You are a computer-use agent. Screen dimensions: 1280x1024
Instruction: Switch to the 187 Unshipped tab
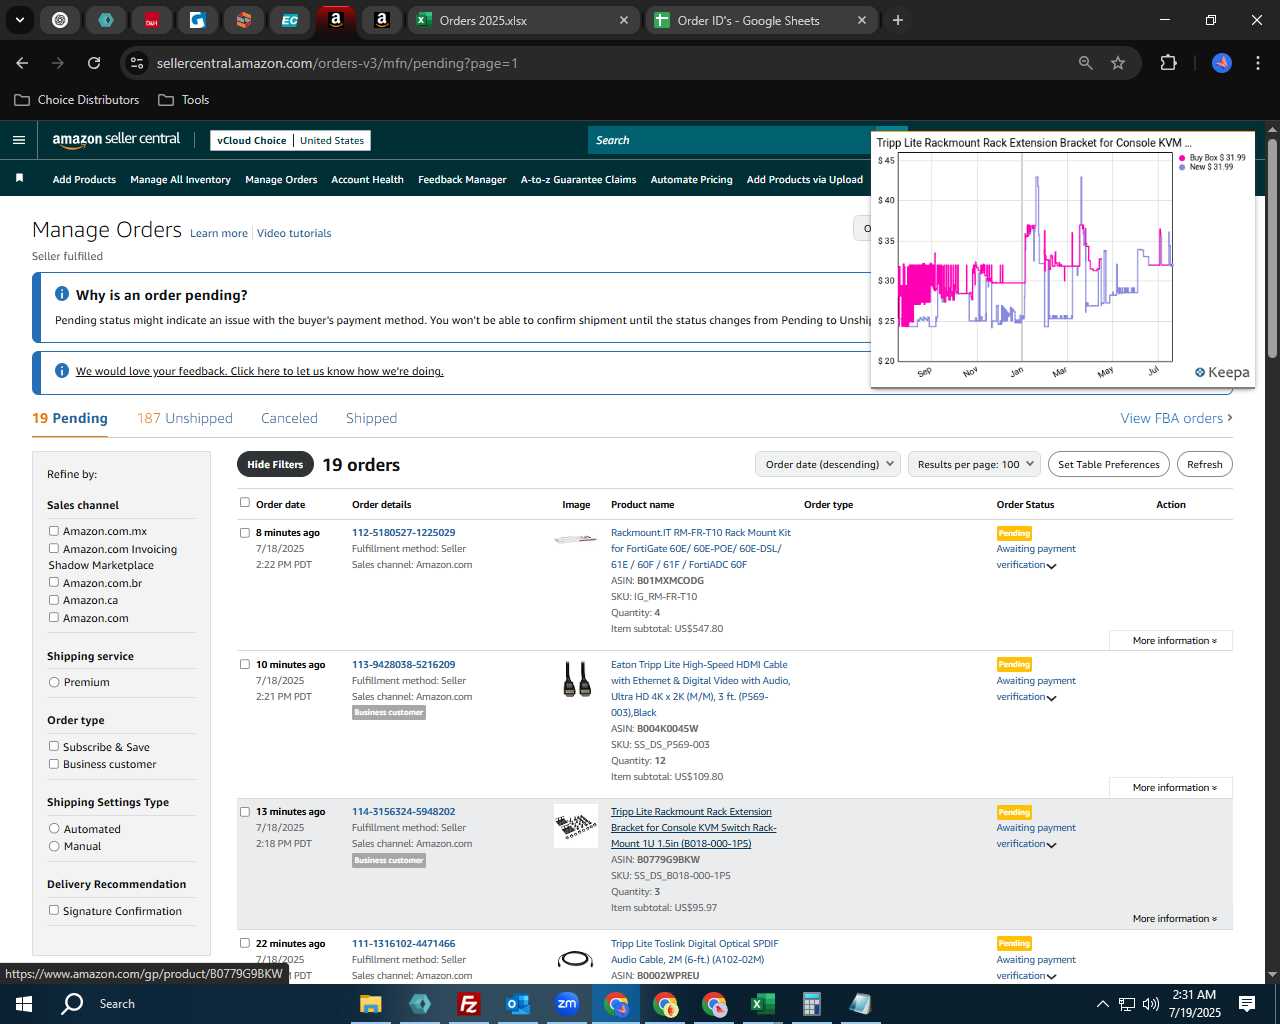click(185, 418)
